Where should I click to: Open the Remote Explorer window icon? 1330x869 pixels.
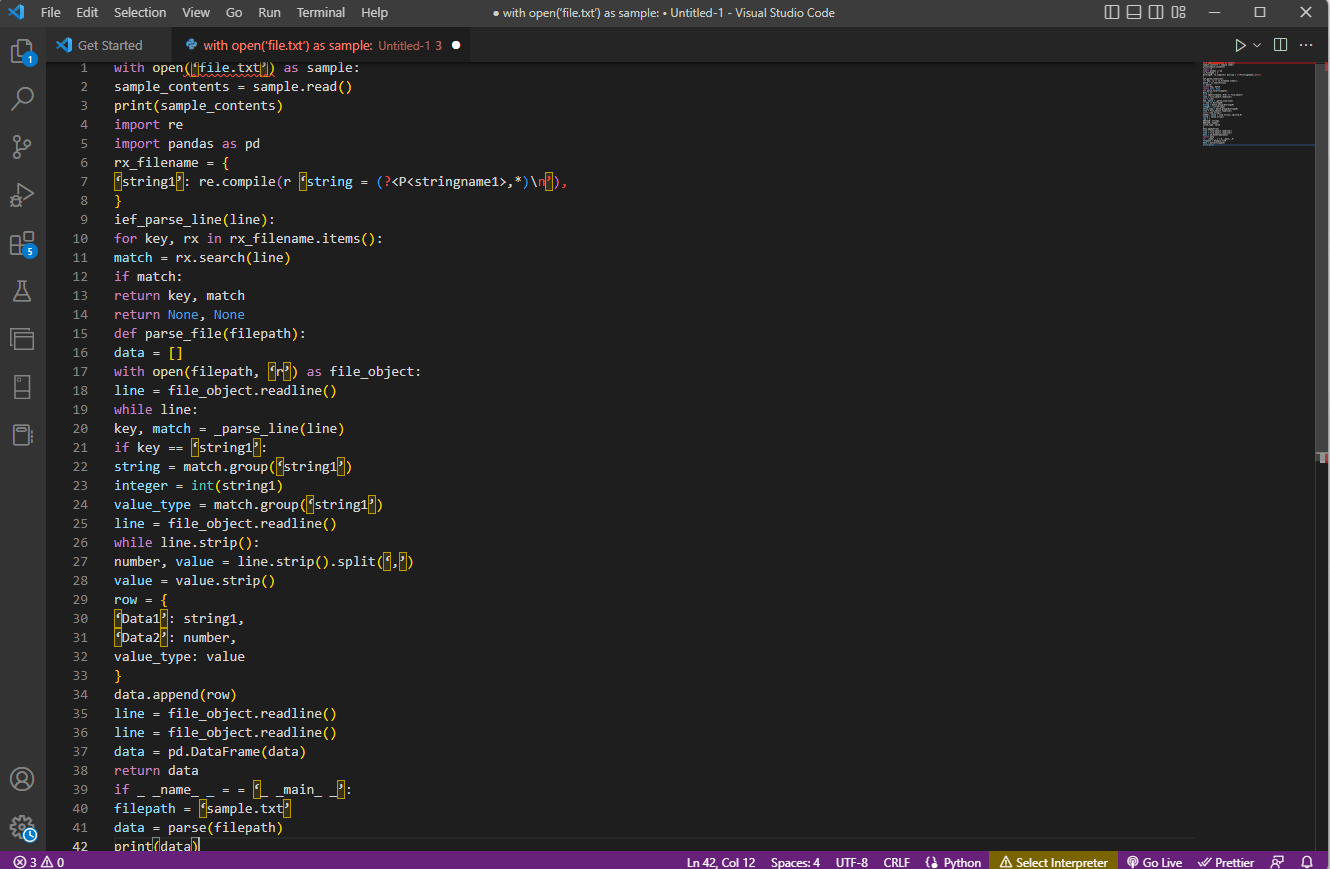22,339
